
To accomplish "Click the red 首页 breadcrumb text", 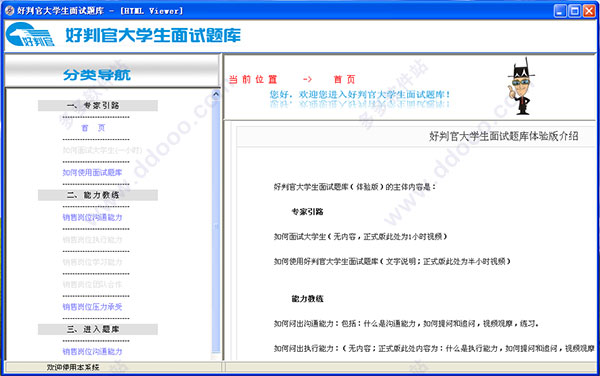I will point(344,80).
